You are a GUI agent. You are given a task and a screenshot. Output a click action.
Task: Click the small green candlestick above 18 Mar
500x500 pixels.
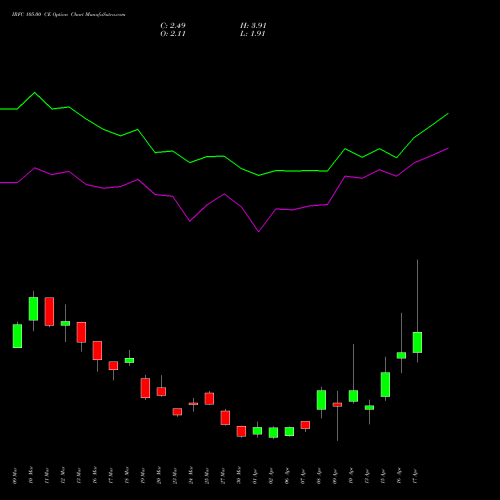(x=129, y=360)
